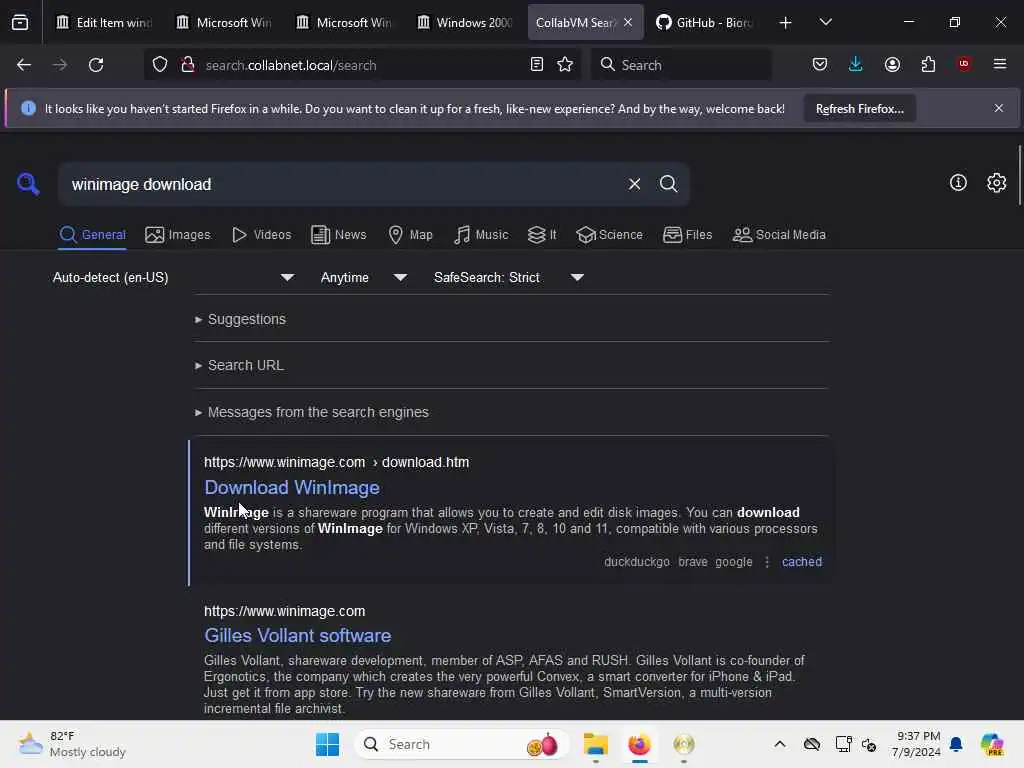Select the Science search category

[x=609, y=235]
